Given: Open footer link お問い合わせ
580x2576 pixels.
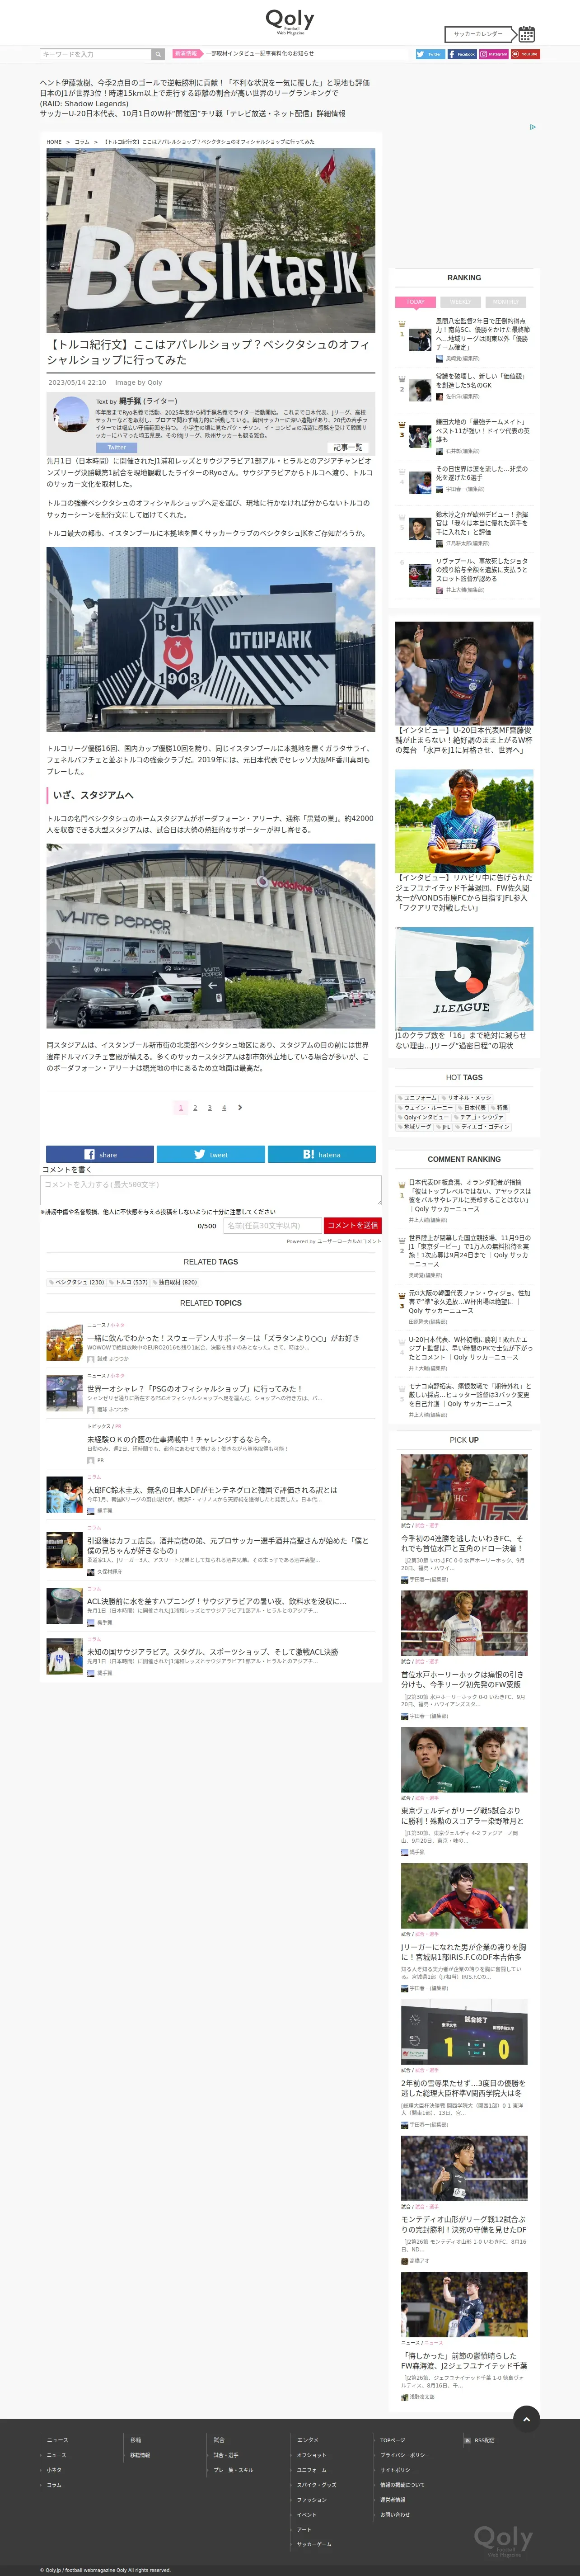Looking at the screenshot, I should pyautogui.click(x=395, y=2515).
